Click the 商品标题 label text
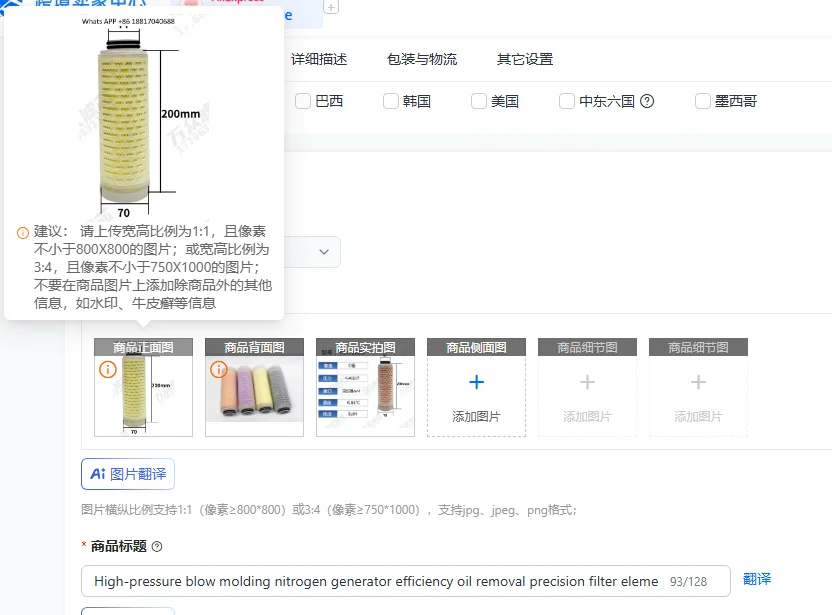The width and height of the screenshot is (832, 615). (118, 546)
